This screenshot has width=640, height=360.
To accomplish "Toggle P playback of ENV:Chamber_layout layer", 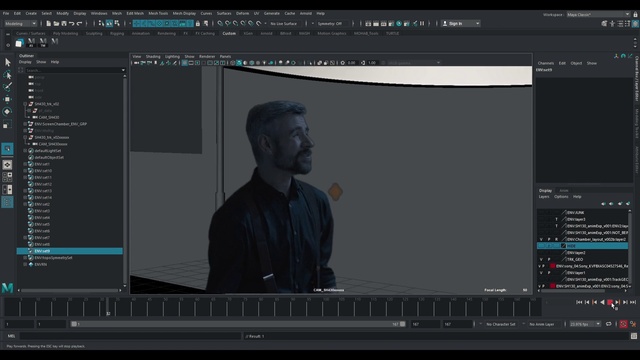I will 549,239.
